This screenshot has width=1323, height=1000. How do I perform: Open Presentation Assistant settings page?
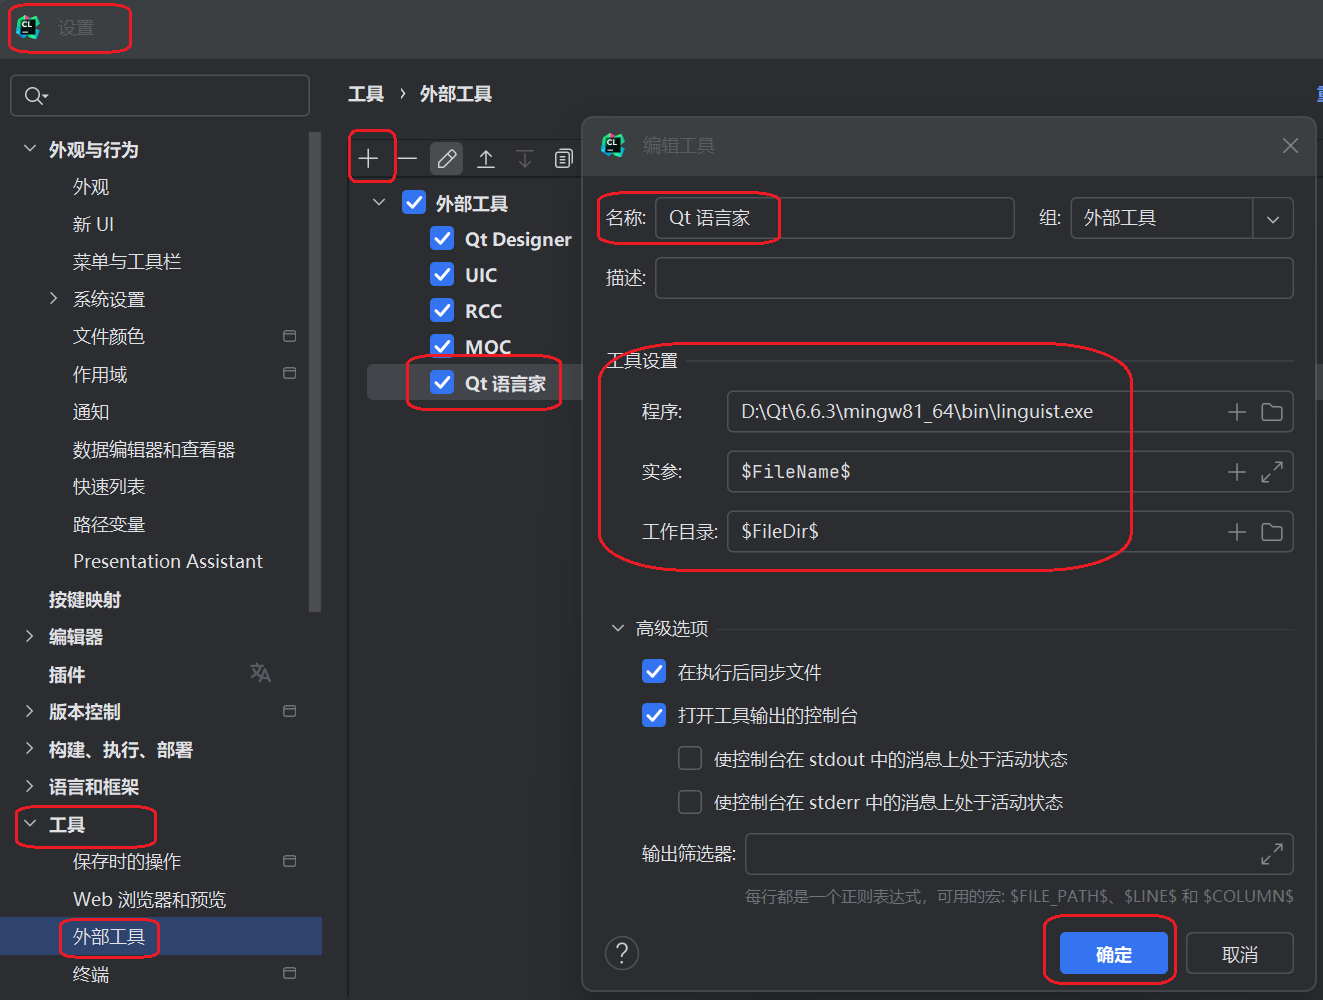tap(168, 561)
